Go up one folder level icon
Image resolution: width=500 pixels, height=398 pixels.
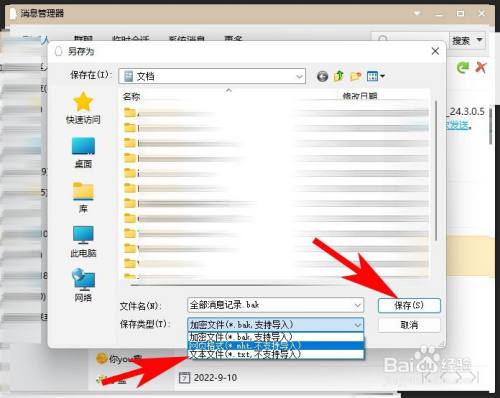point(339,76)
